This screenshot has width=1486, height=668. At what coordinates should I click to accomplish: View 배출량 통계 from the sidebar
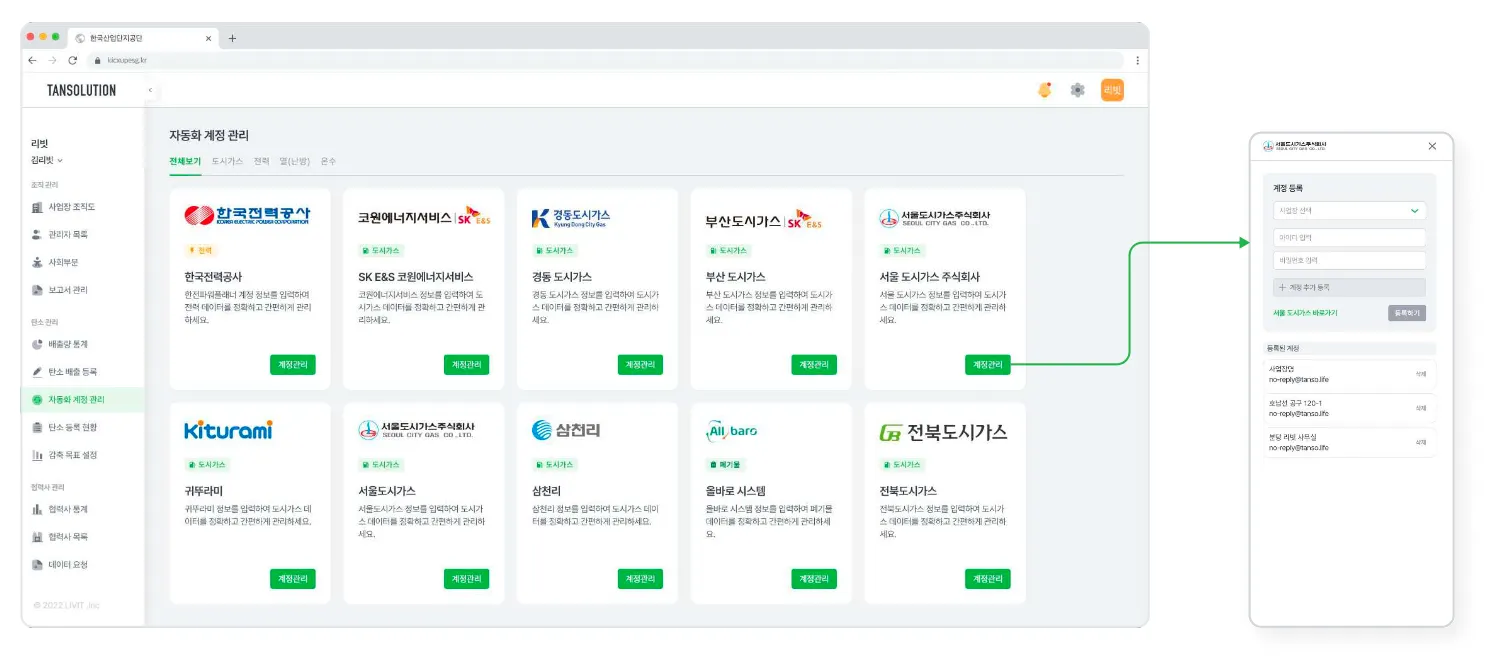click(x=60, y=344)
